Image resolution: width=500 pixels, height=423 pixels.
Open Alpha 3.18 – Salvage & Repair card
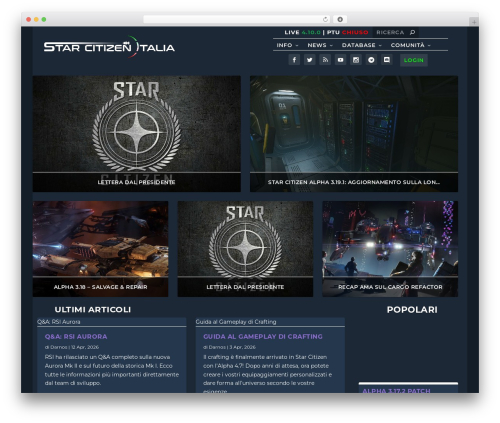(100, 249)
